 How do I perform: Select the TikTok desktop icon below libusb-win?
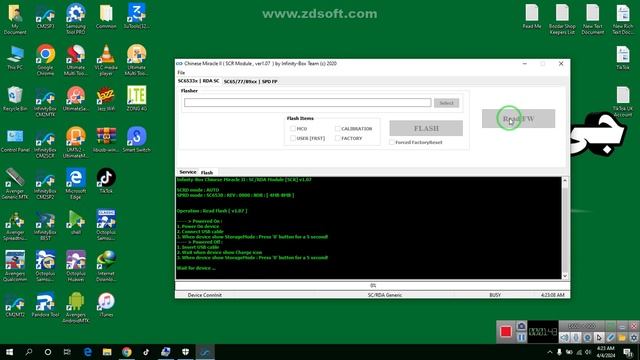point(106,180)
